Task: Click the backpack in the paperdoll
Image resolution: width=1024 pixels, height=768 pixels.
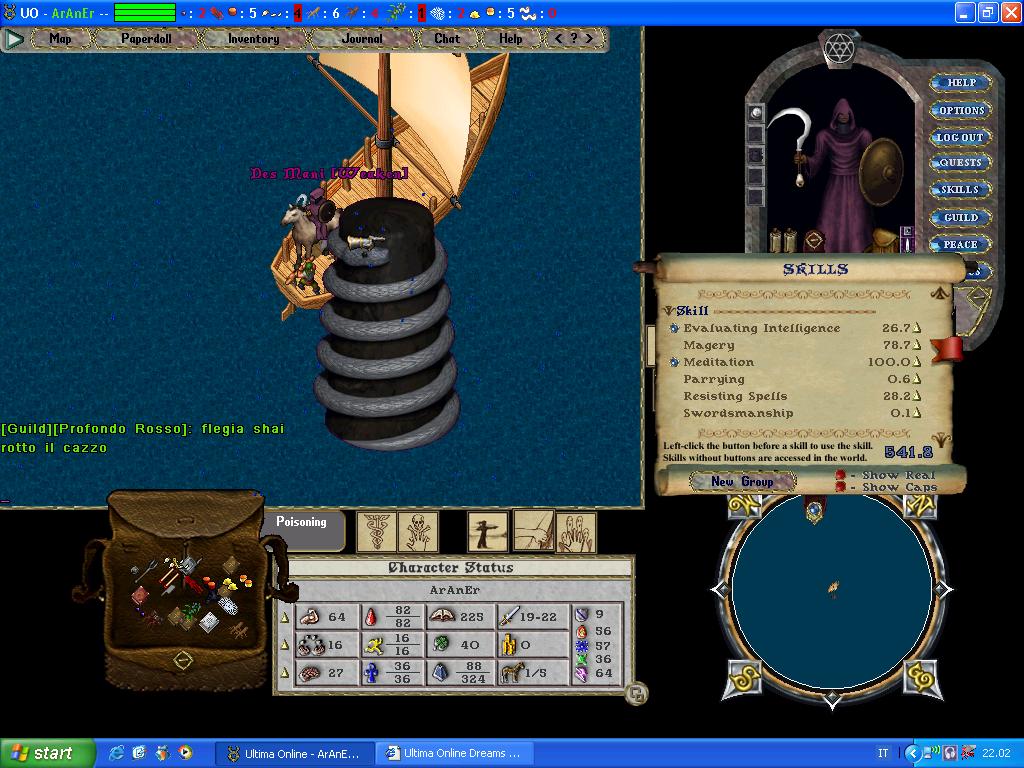Action: pos(886,240)
